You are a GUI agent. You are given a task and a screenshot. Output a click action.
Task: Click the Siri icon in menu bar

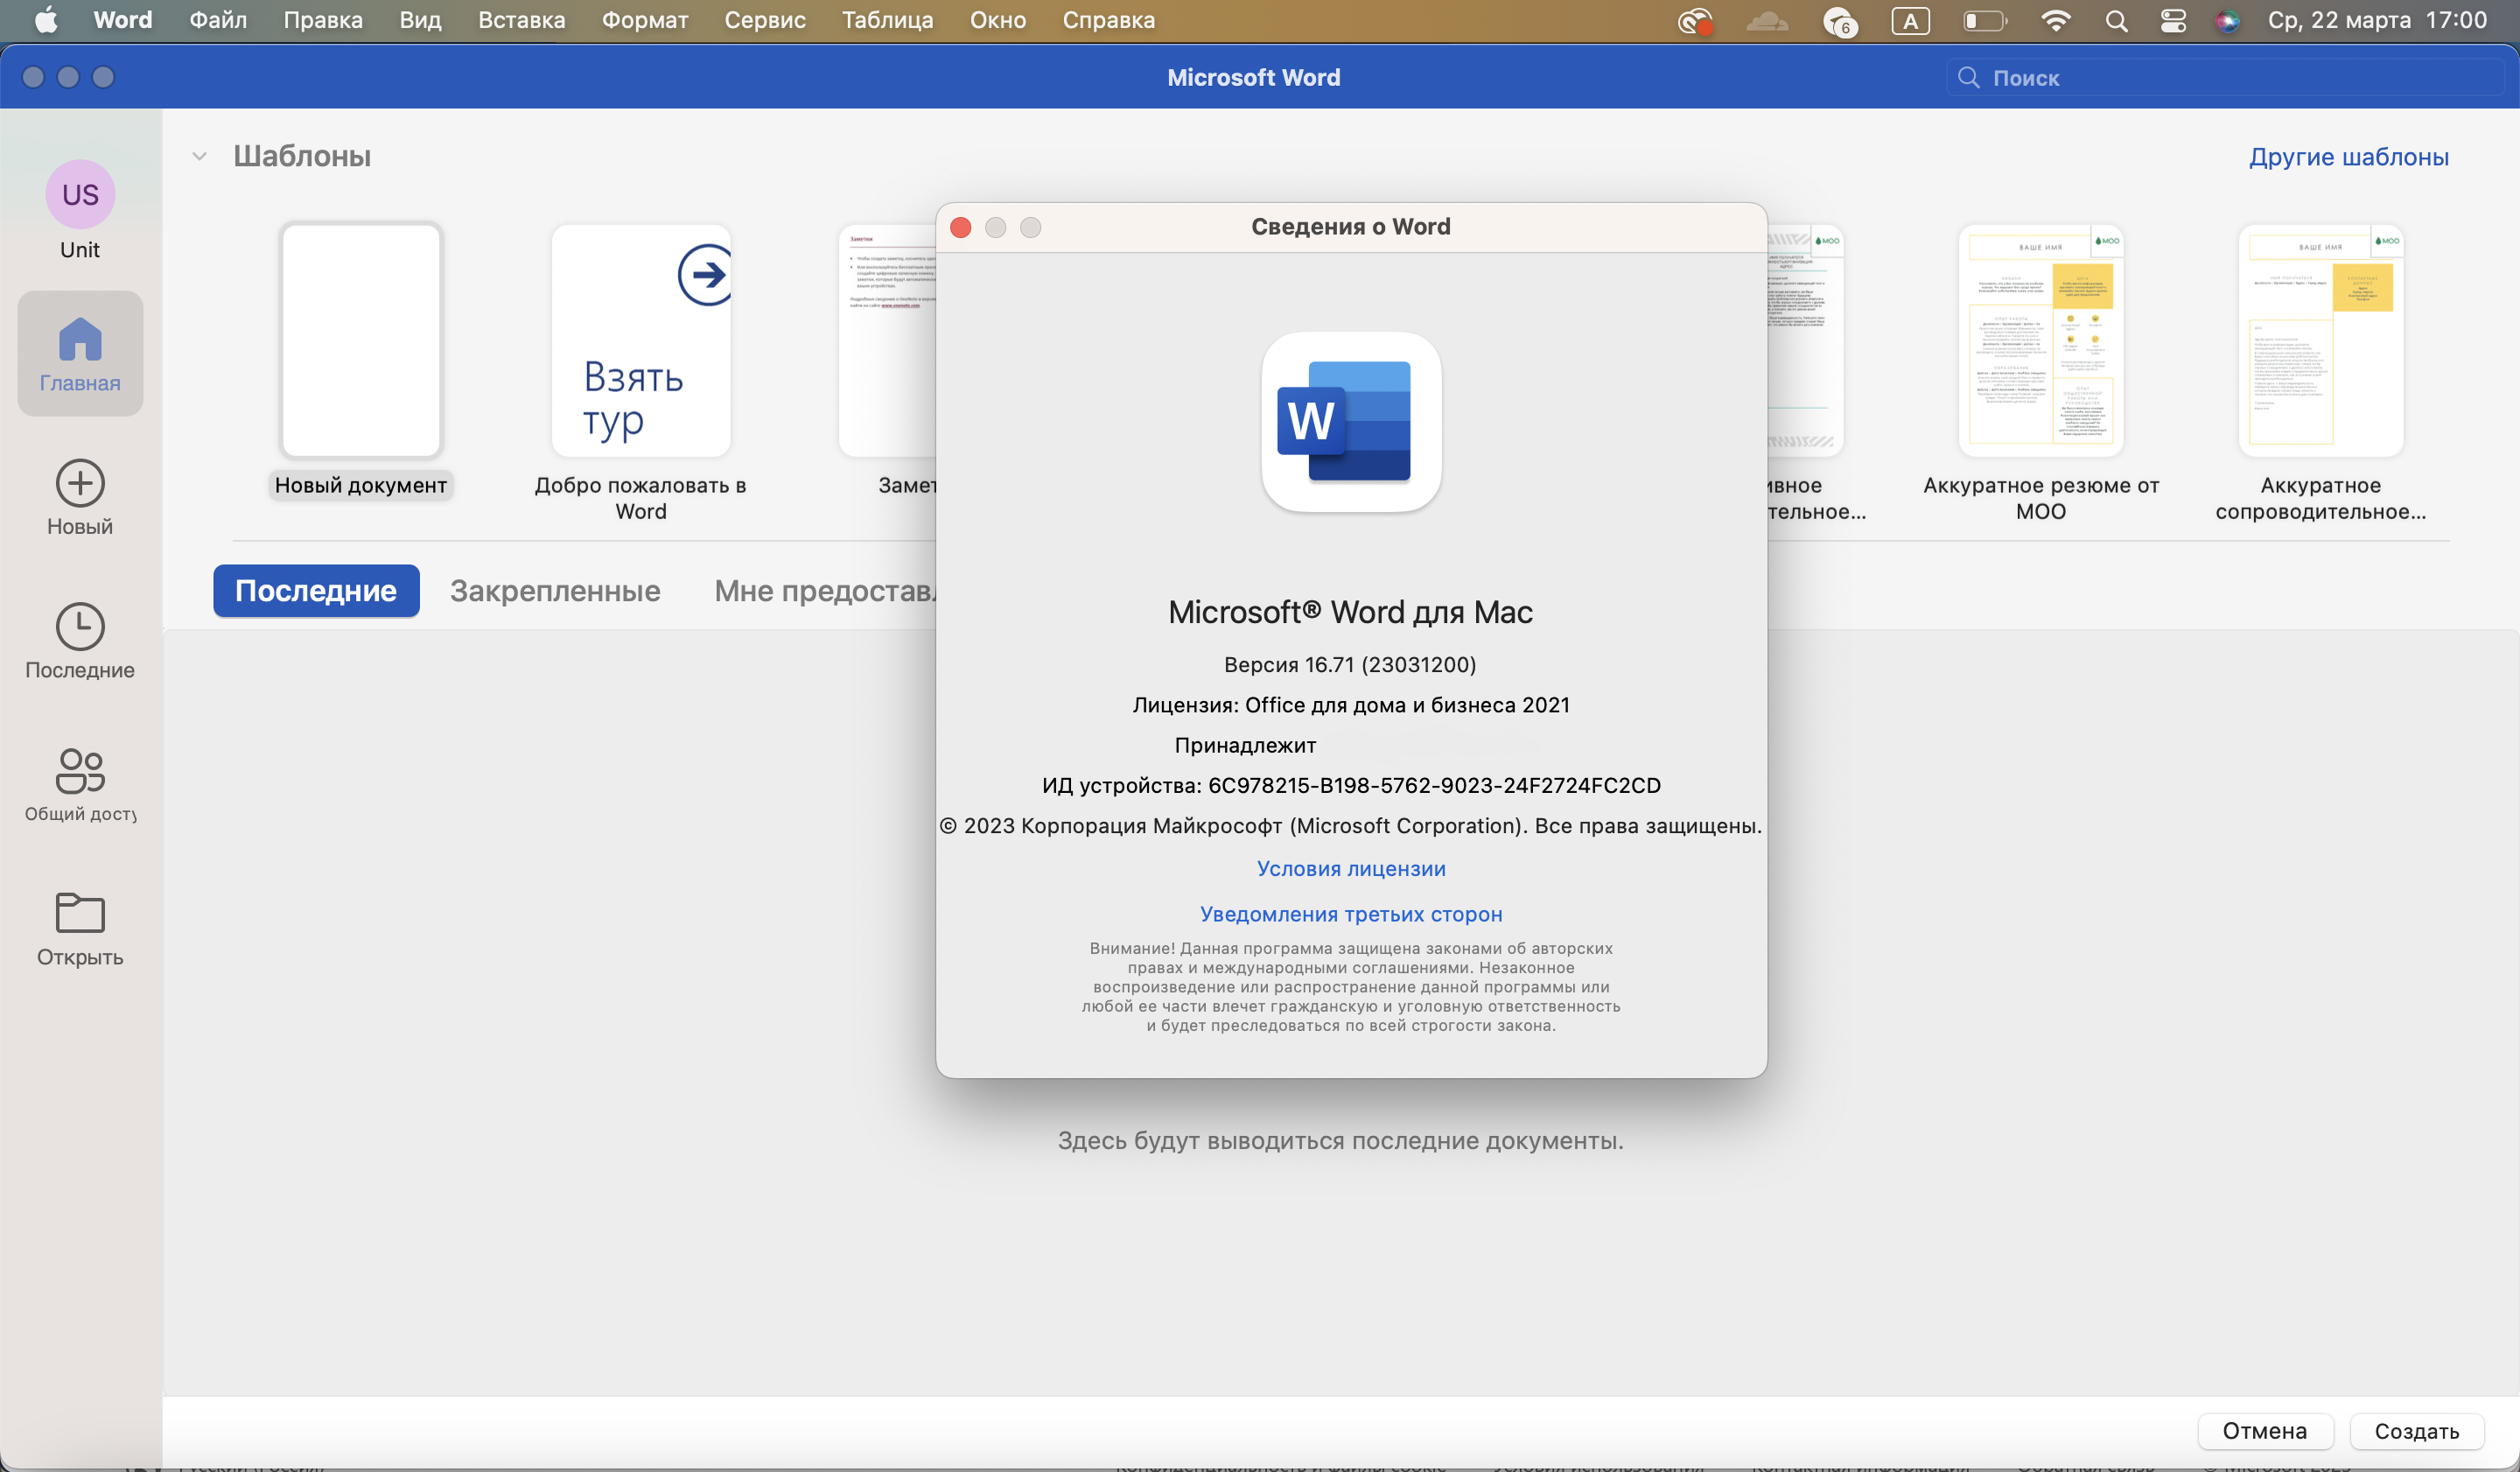2227,21
